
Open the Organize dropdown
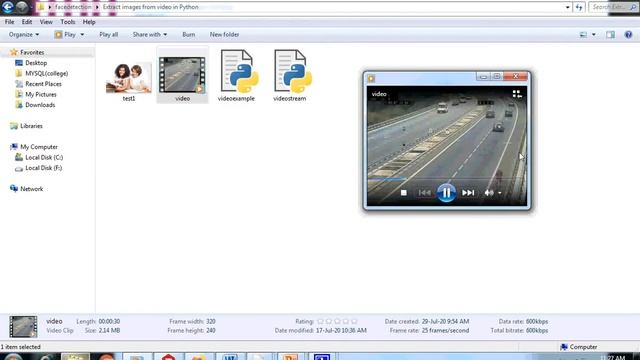coord(24,35)
